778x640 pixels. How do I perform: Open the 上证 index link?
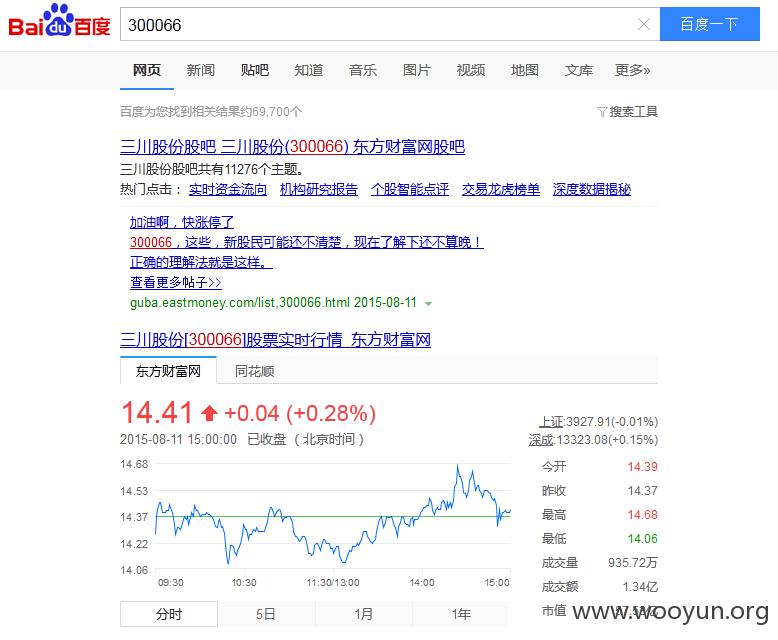click(552, 422)
